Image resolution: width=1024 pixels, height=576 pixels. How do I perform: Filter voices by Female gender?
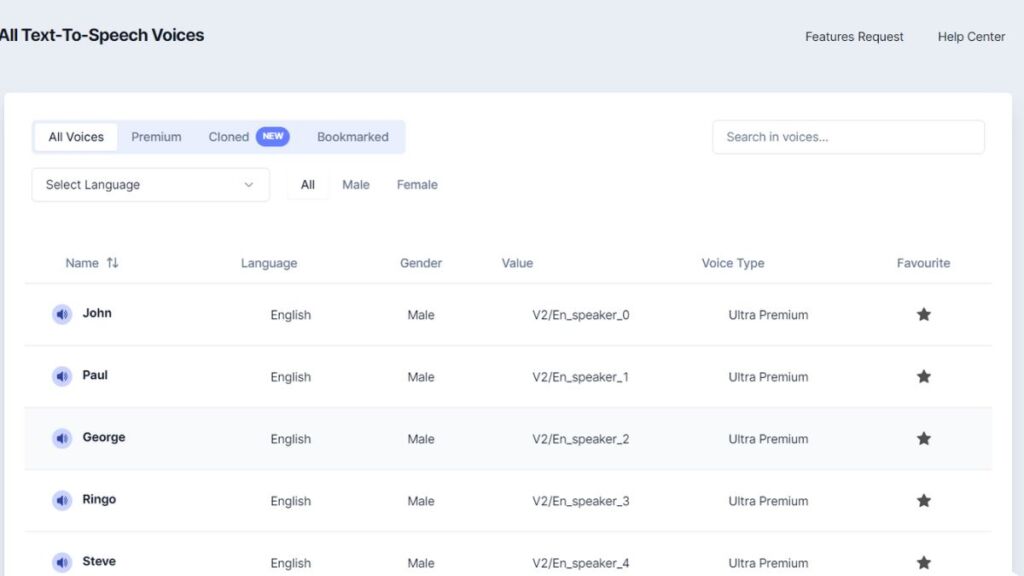coord(417,185)
